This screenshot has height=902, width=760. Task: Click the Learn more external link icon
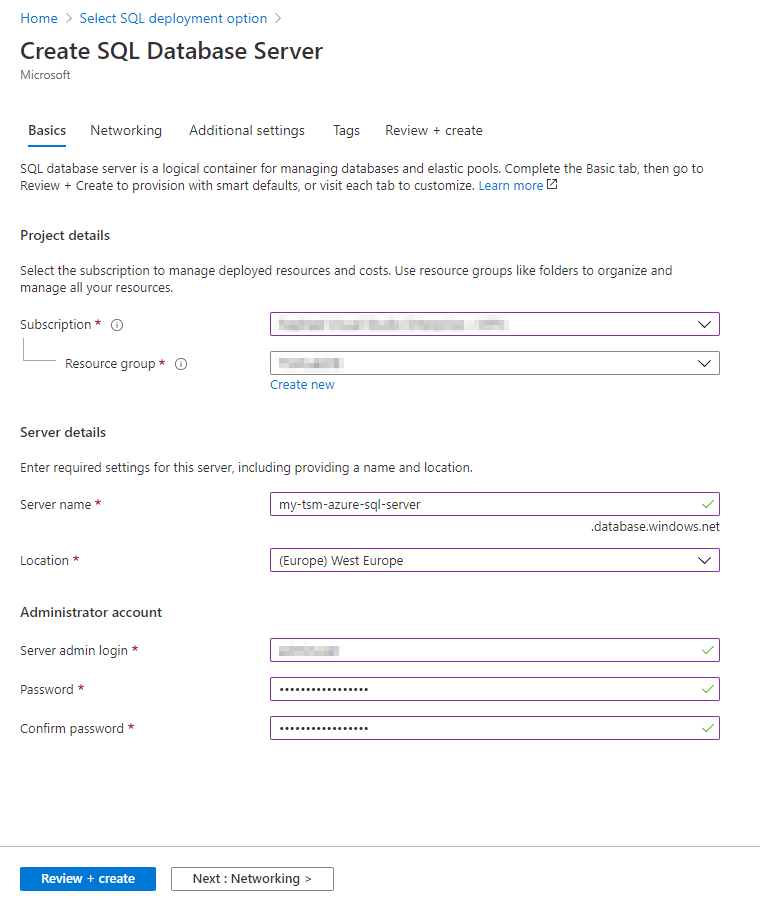click(x=552, y=185)
